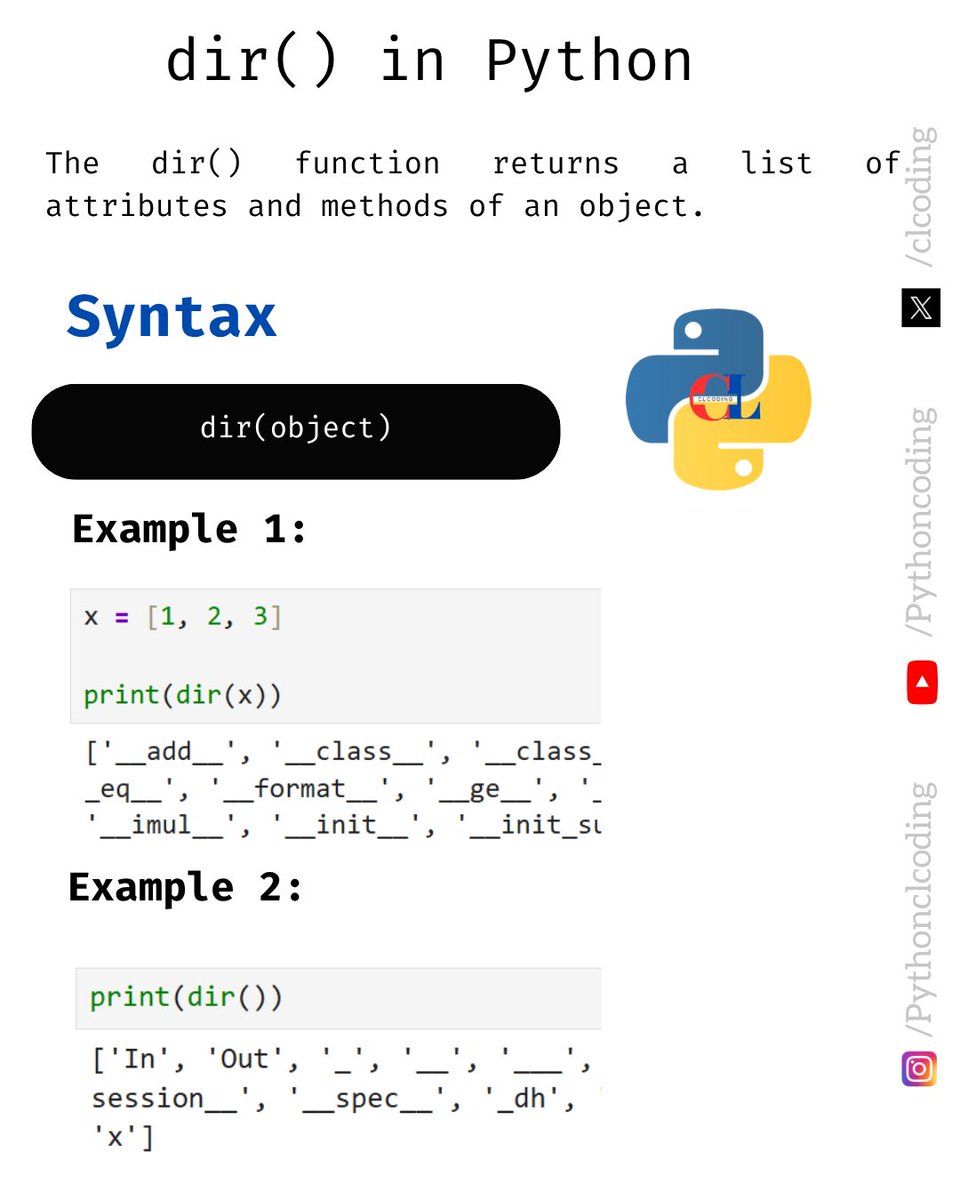Click the red YouTube icon

tap(922, 683)
